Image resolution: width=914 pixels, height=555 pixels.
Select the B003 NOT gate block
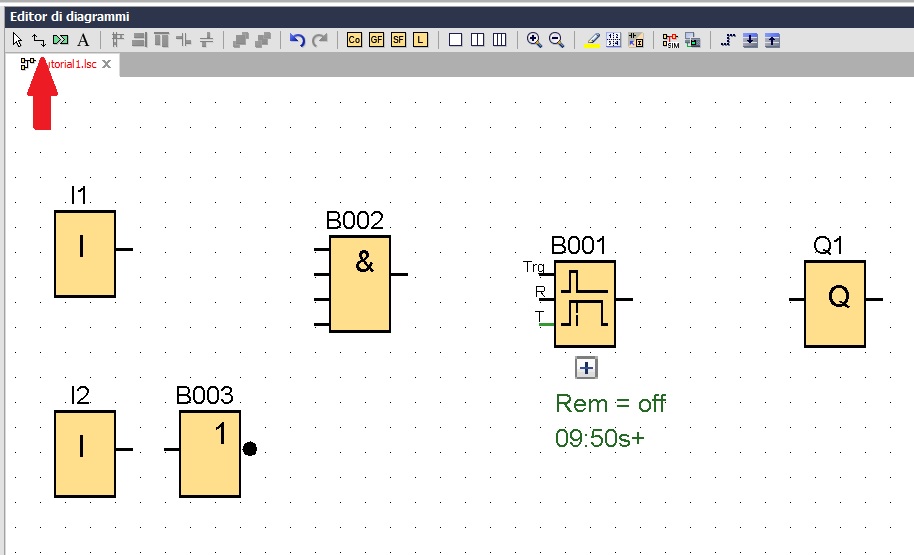210,454
